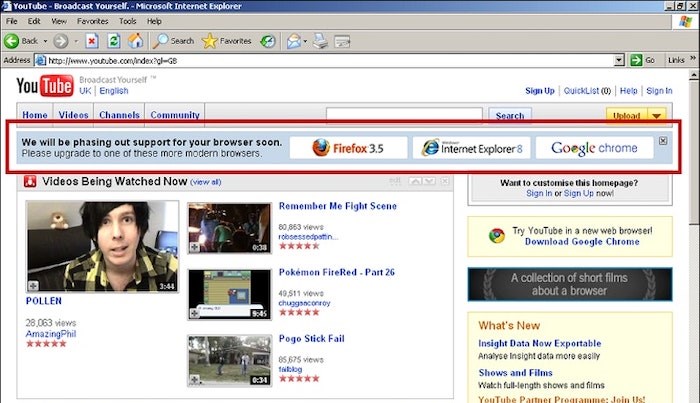
Task: Click the vertical scrollbar up arrow
Action: click(694, 75)
